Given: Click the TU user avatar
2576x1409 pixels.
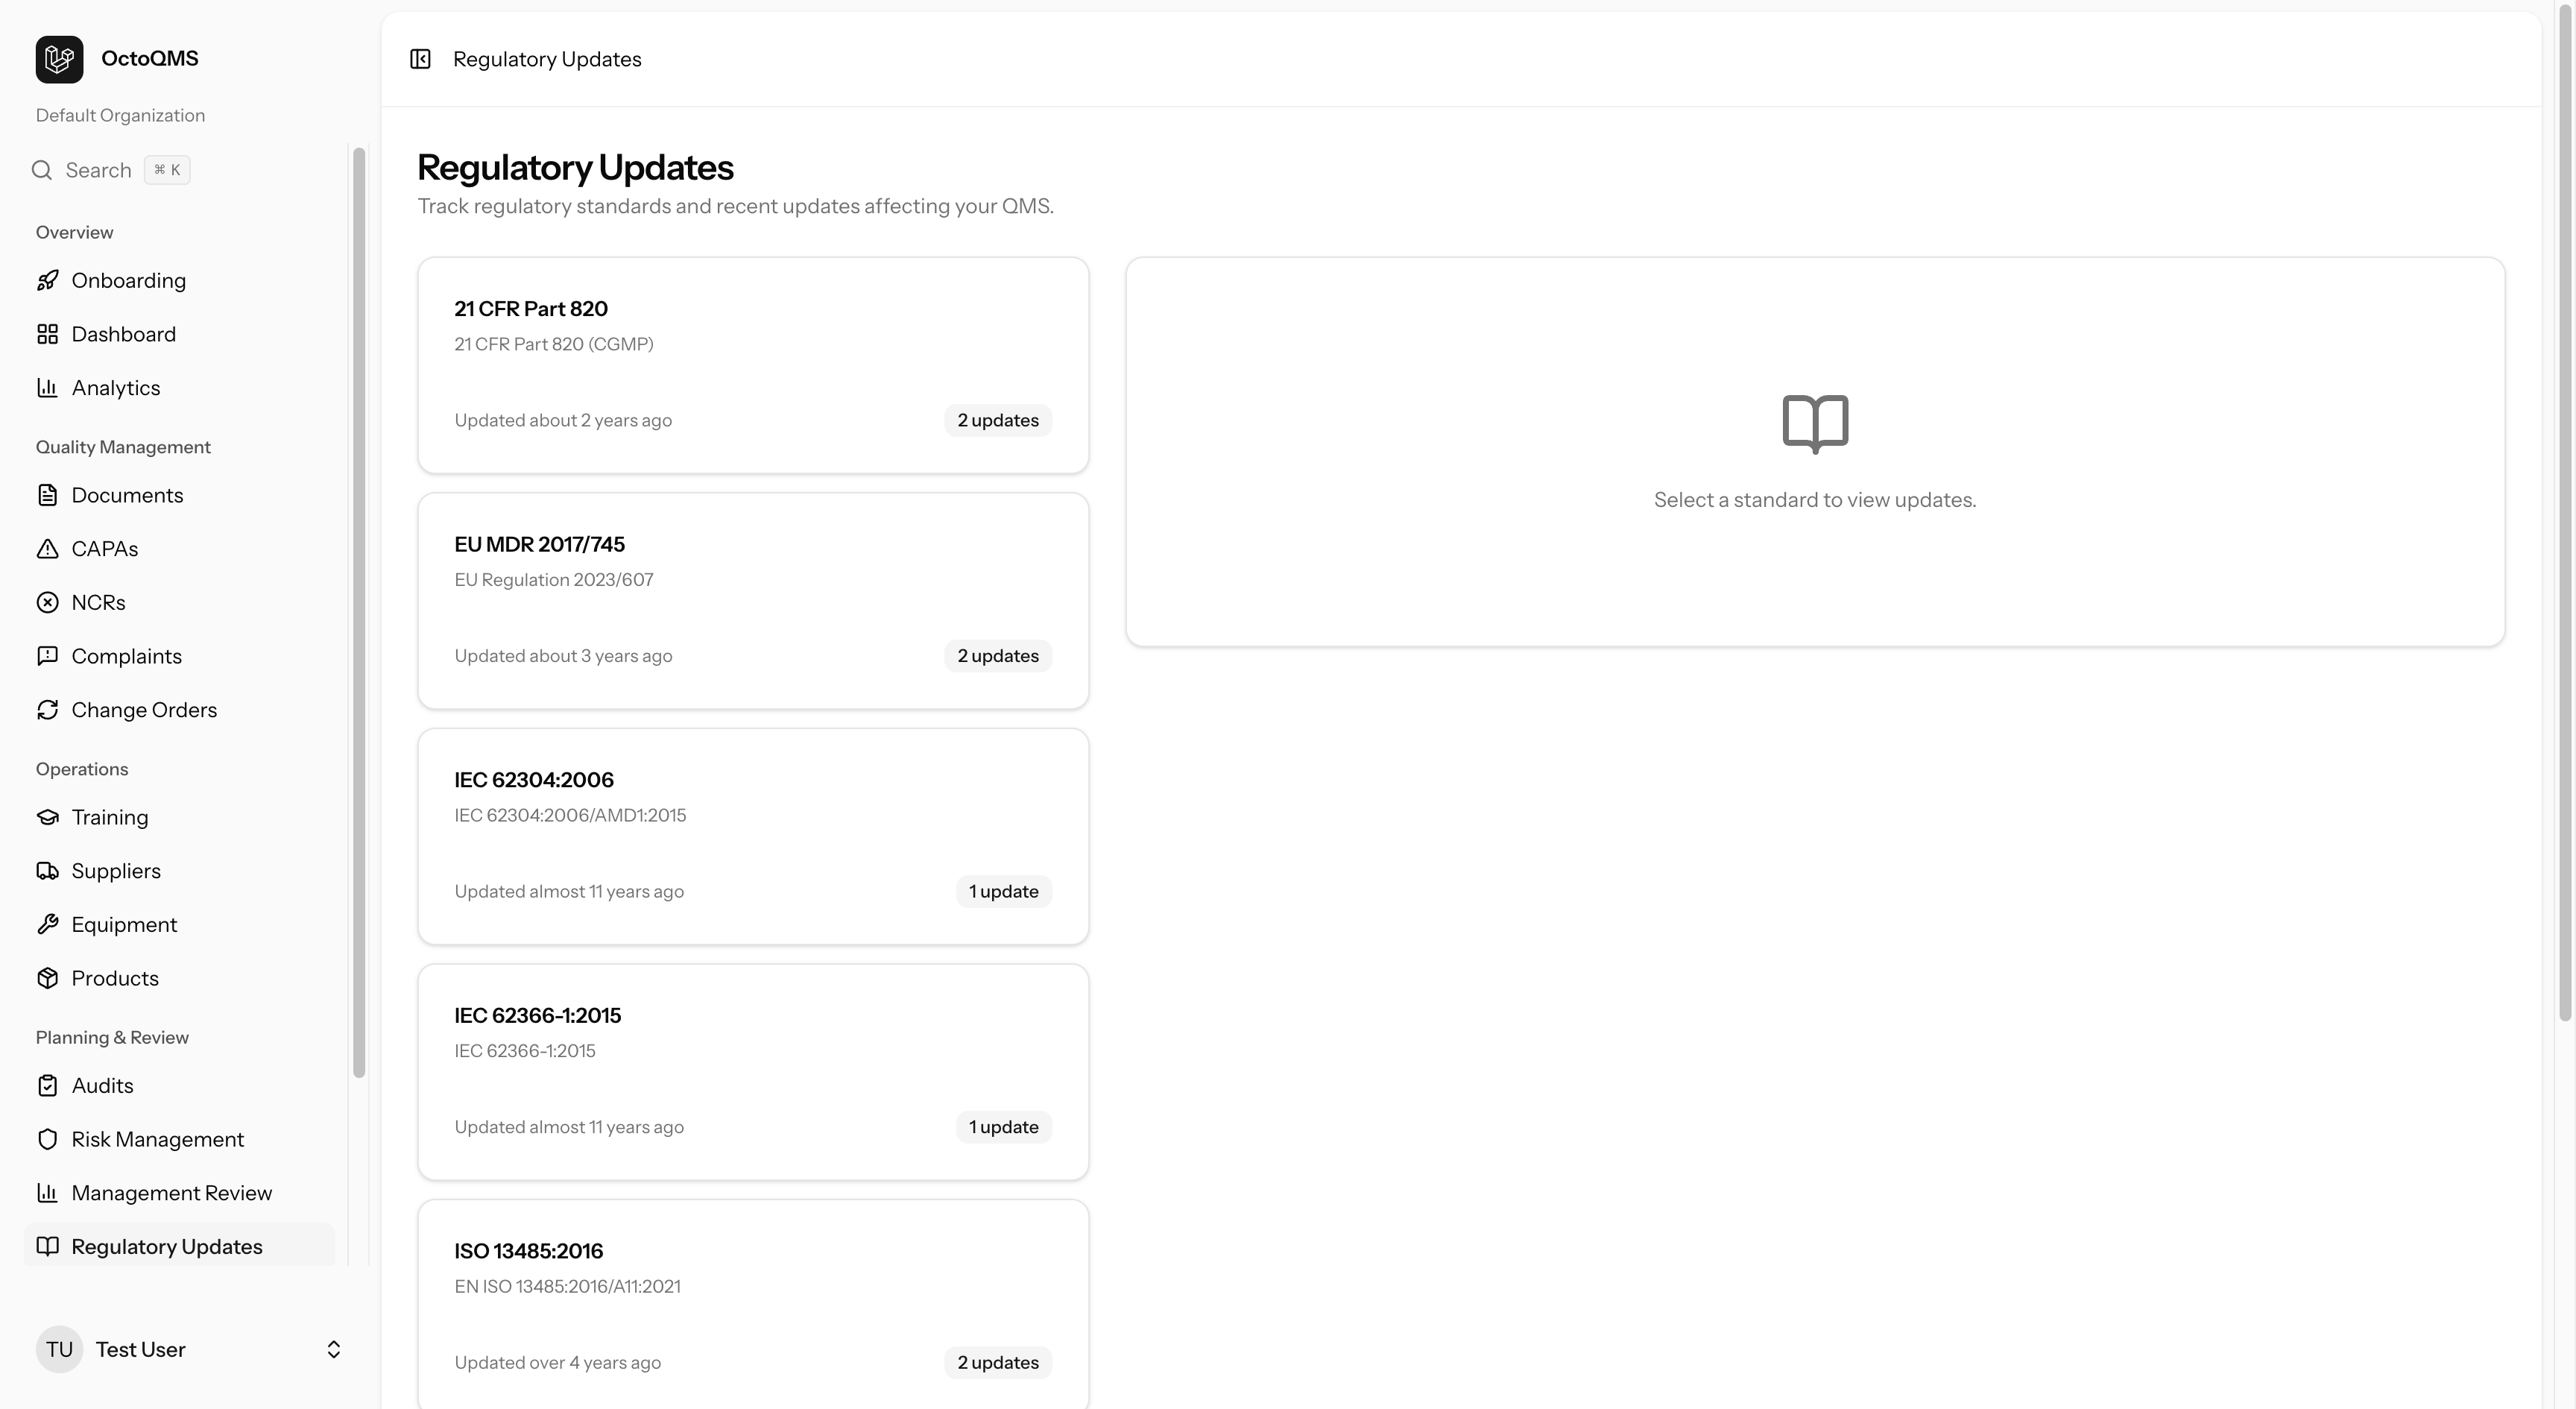Looking at the screenshot, I should coord(59,1350).
